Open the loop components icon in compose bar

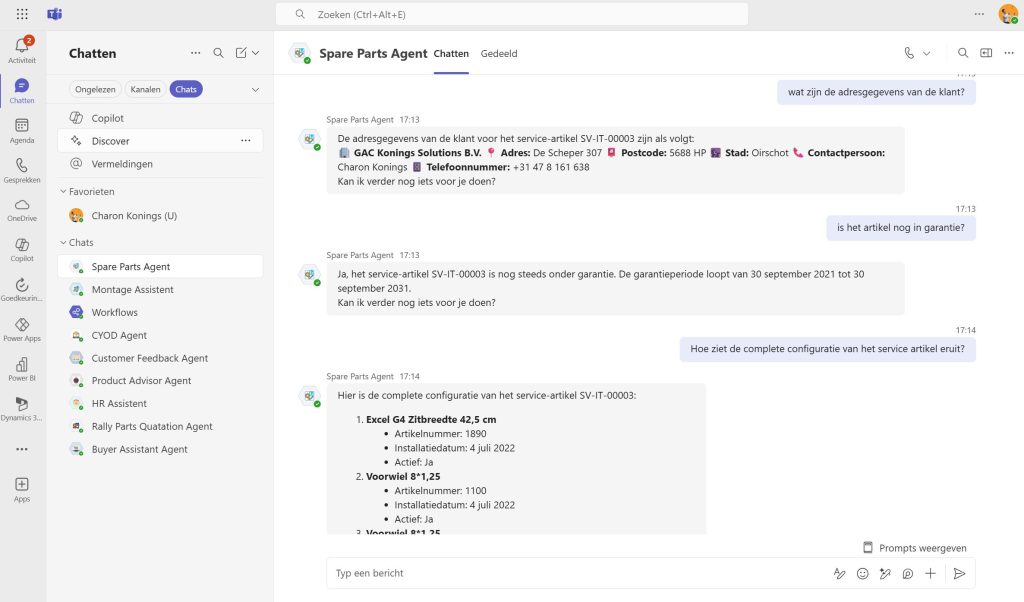[908, 573]
